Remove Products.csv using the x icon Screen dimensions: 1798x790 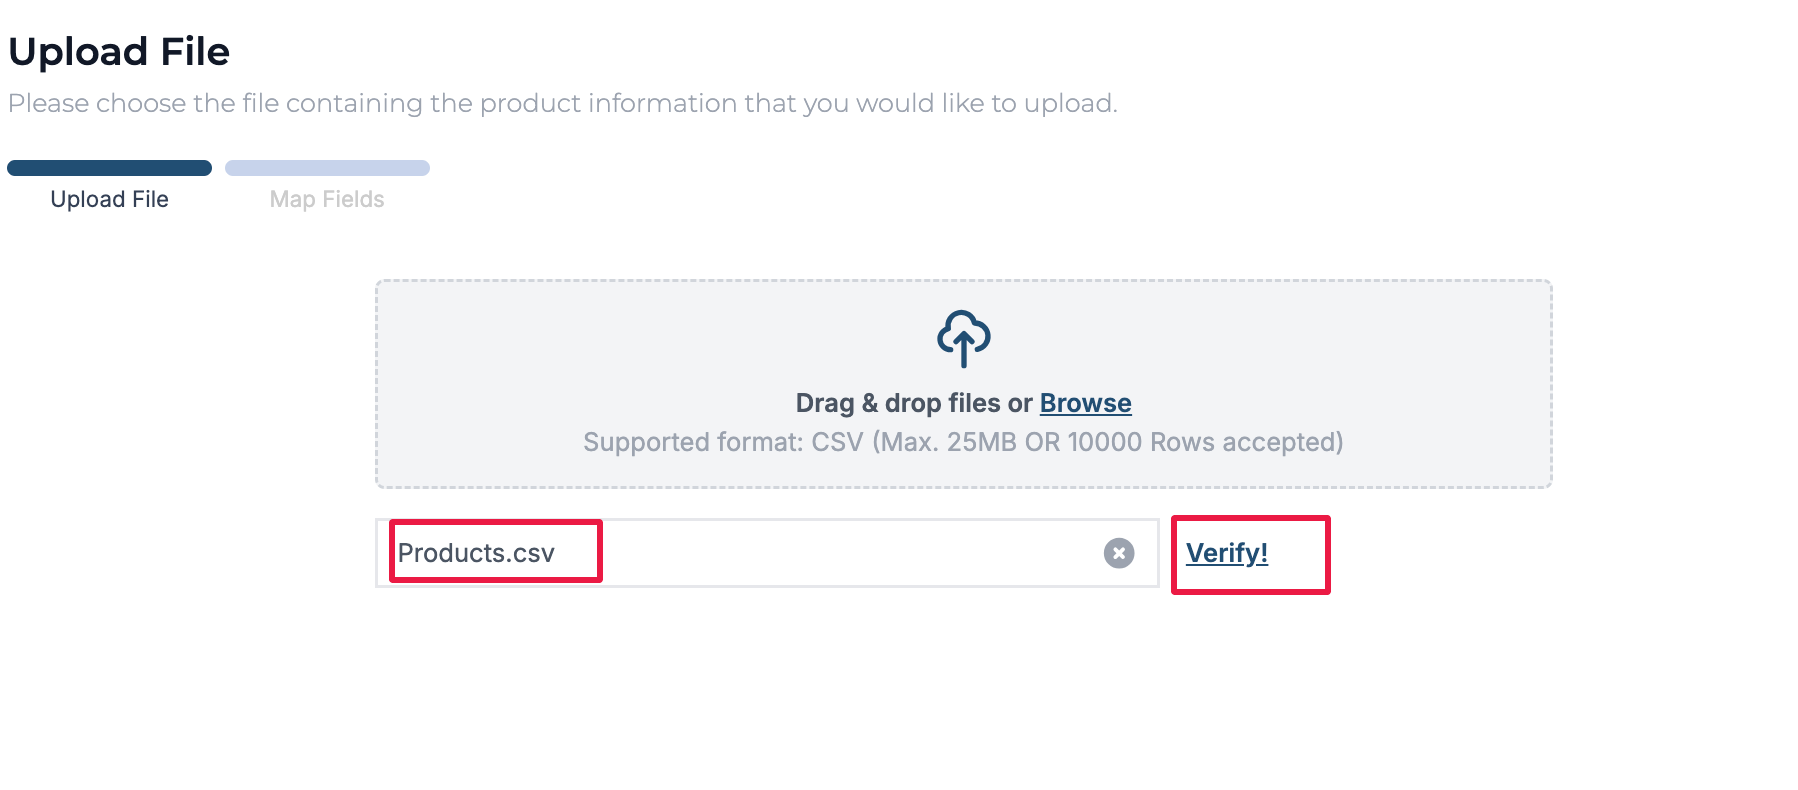(1119, 553)
